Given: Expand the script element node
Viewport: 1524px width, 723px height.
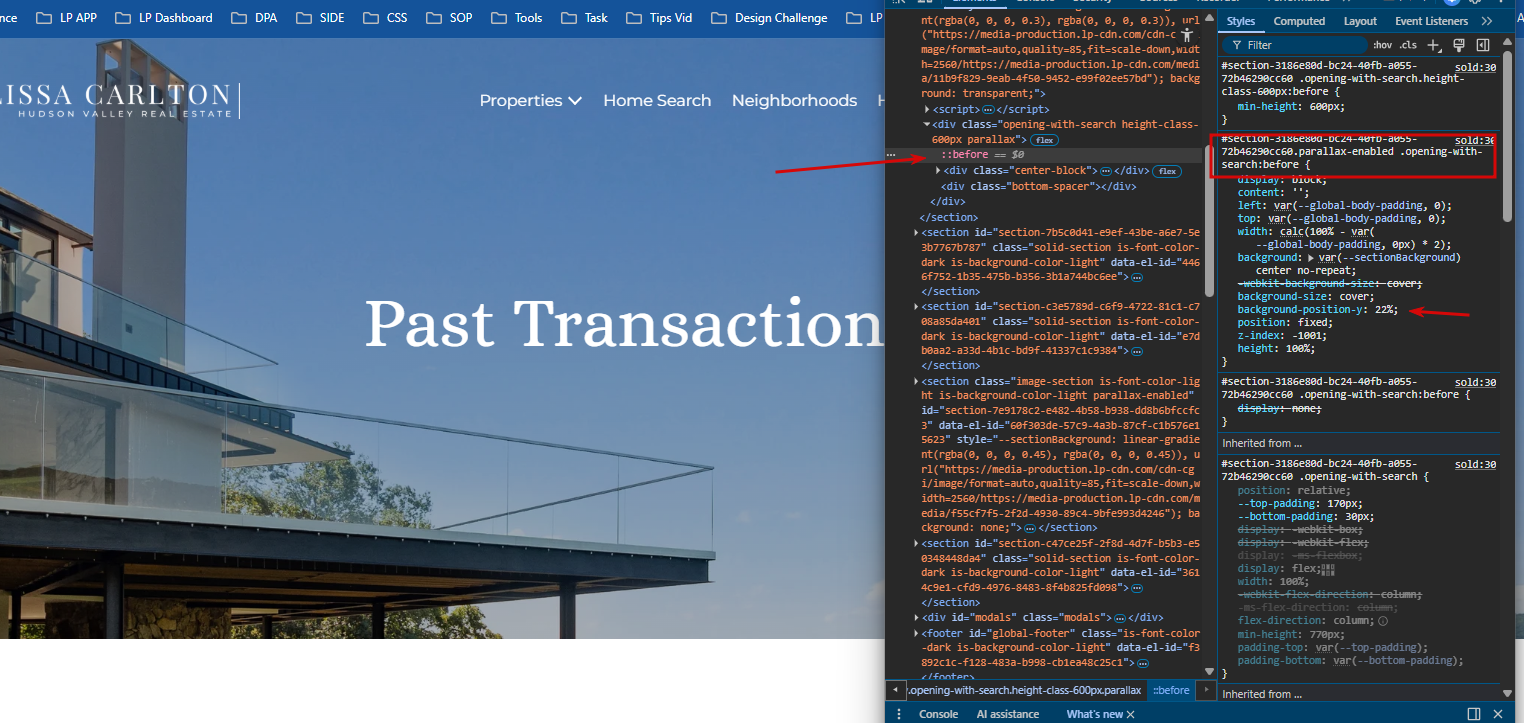Looking at the screenshot, I should [927, 109].
